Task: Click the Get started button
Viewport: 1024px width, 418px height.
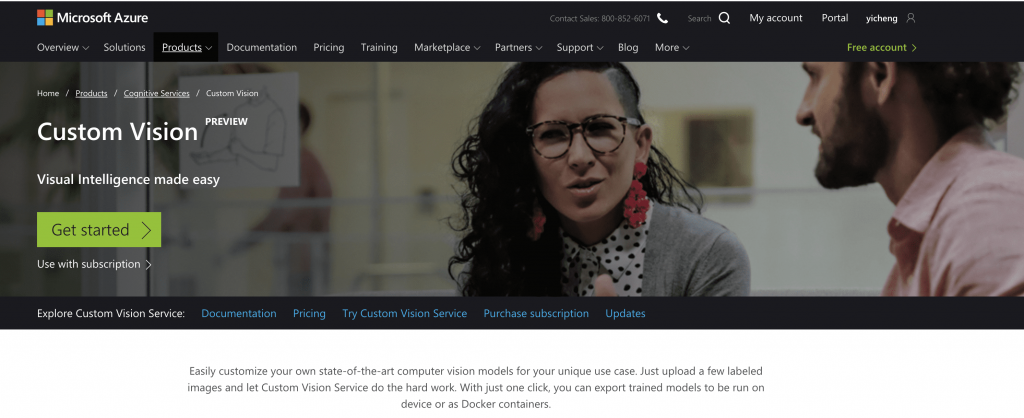Action: click(99, 230)
